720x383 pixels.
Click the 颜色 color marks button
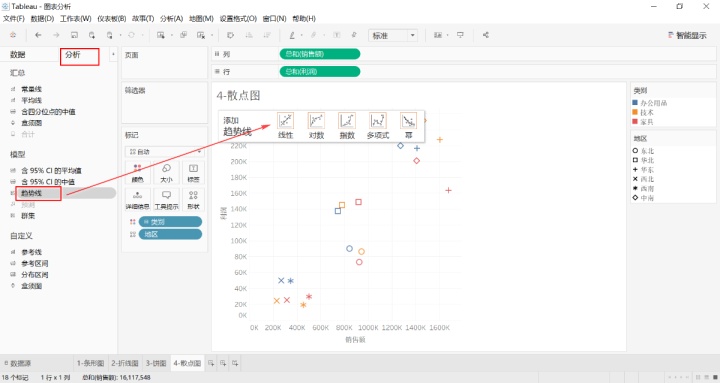(137, 173)
